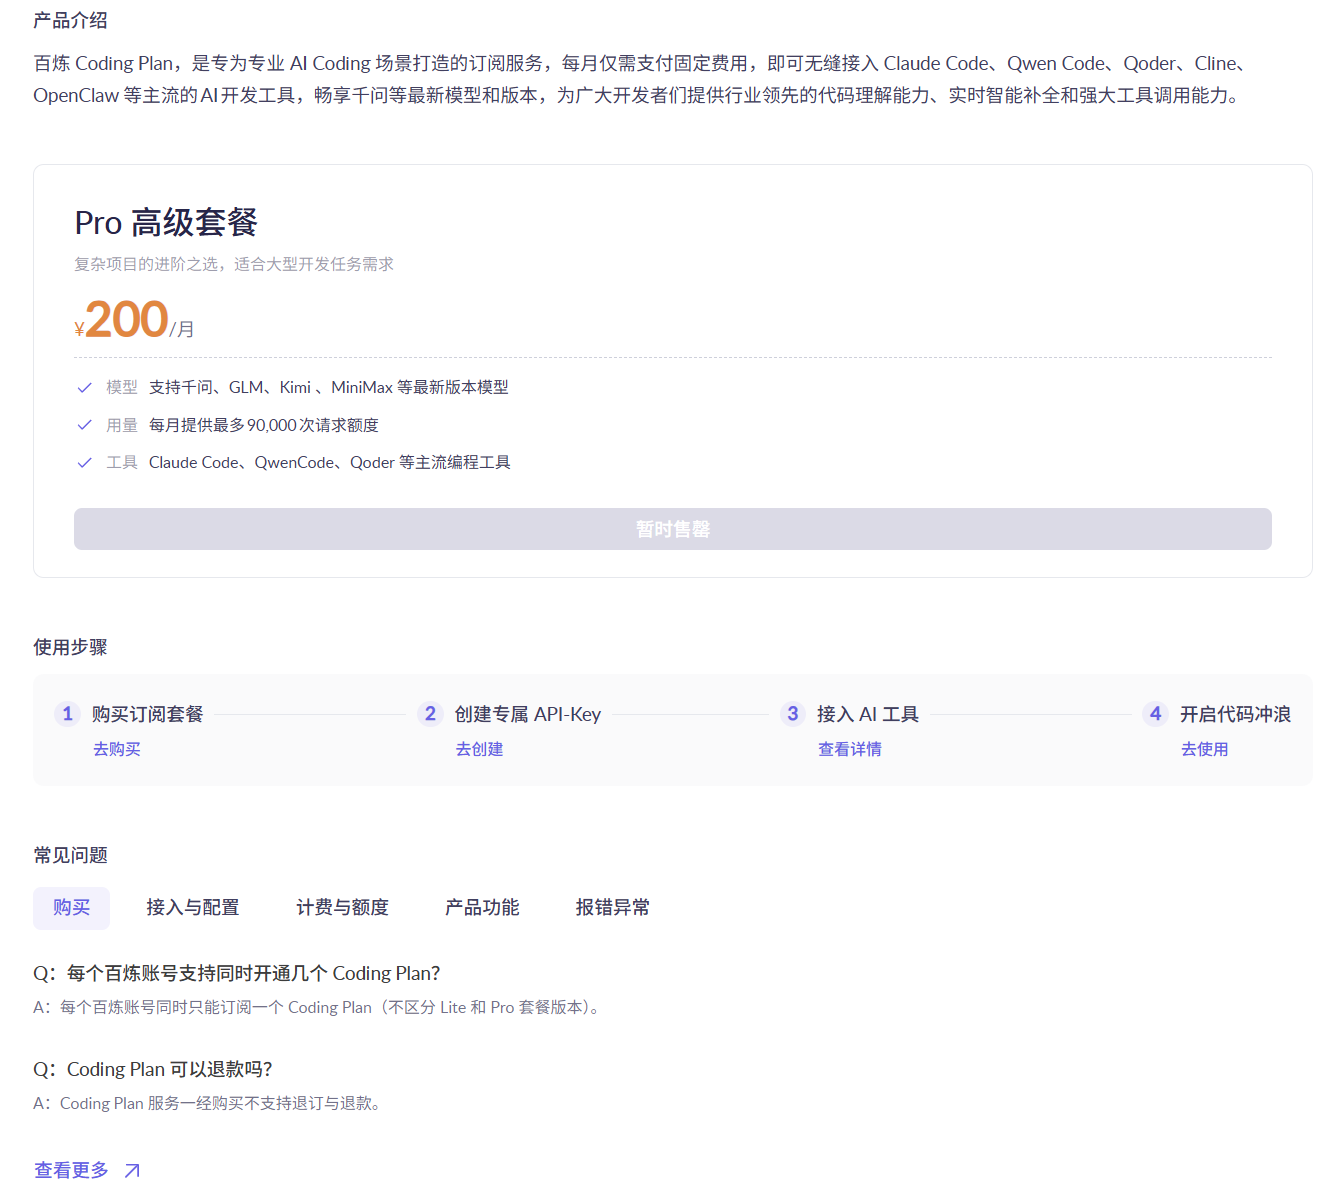Click step number 4 circle
Viewport: 1334px width, 1192px height.
(x=1155, y=714)
